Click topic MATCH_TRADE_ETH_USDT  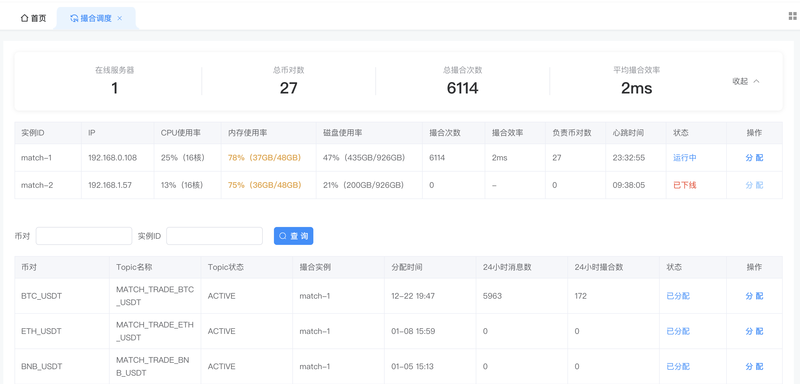[x=155, y=331]
